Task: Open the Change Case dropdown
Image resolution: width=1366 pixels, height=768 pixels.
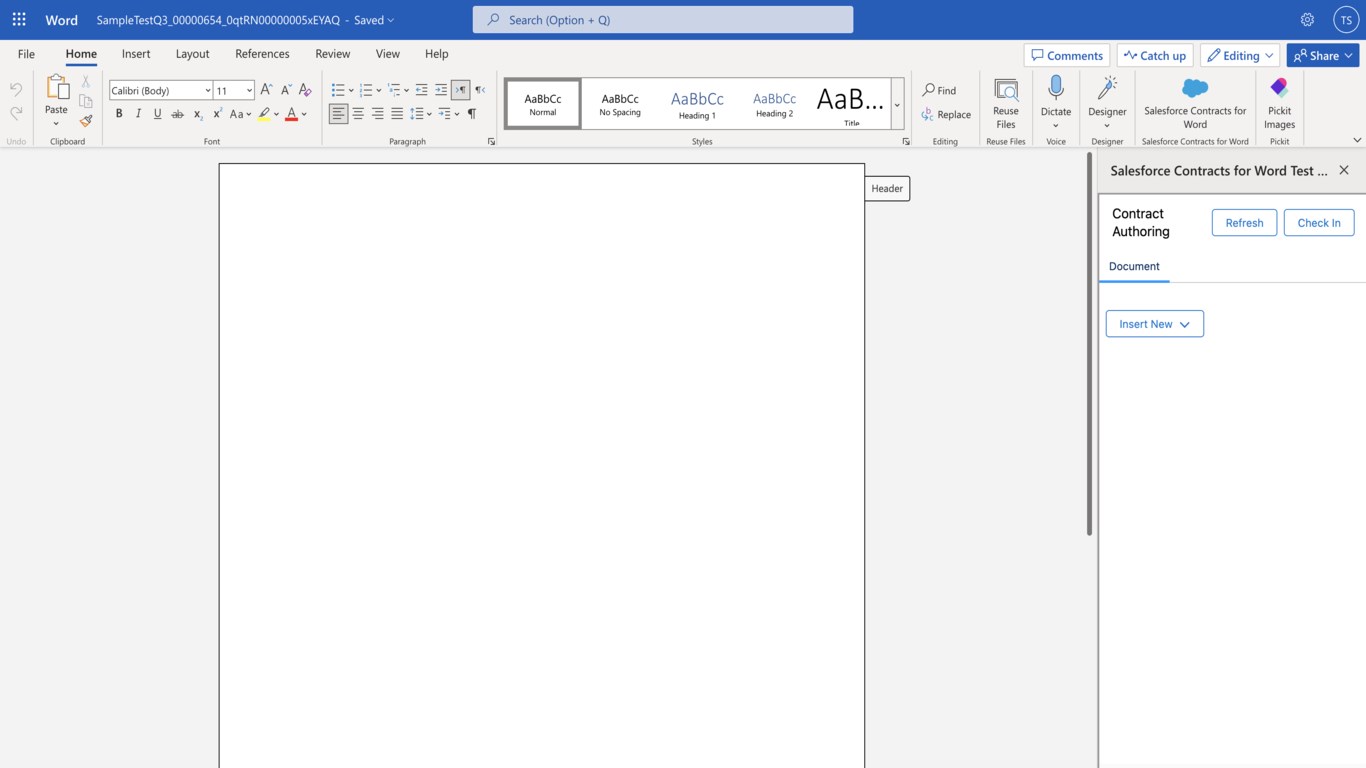Action: click(239, 114)
